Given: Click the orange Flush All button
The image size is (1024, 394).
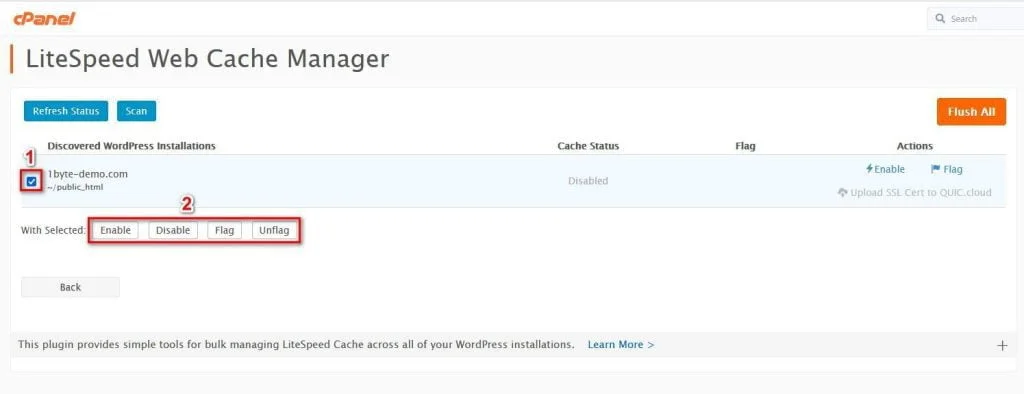Looking at the screenshot, I should coord(971,112).
